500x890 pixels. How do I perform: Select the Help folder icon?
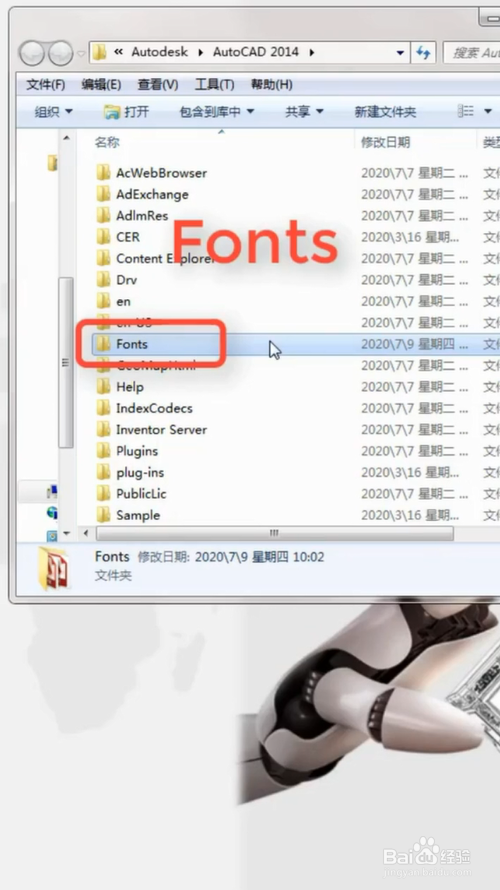point(103,387)
